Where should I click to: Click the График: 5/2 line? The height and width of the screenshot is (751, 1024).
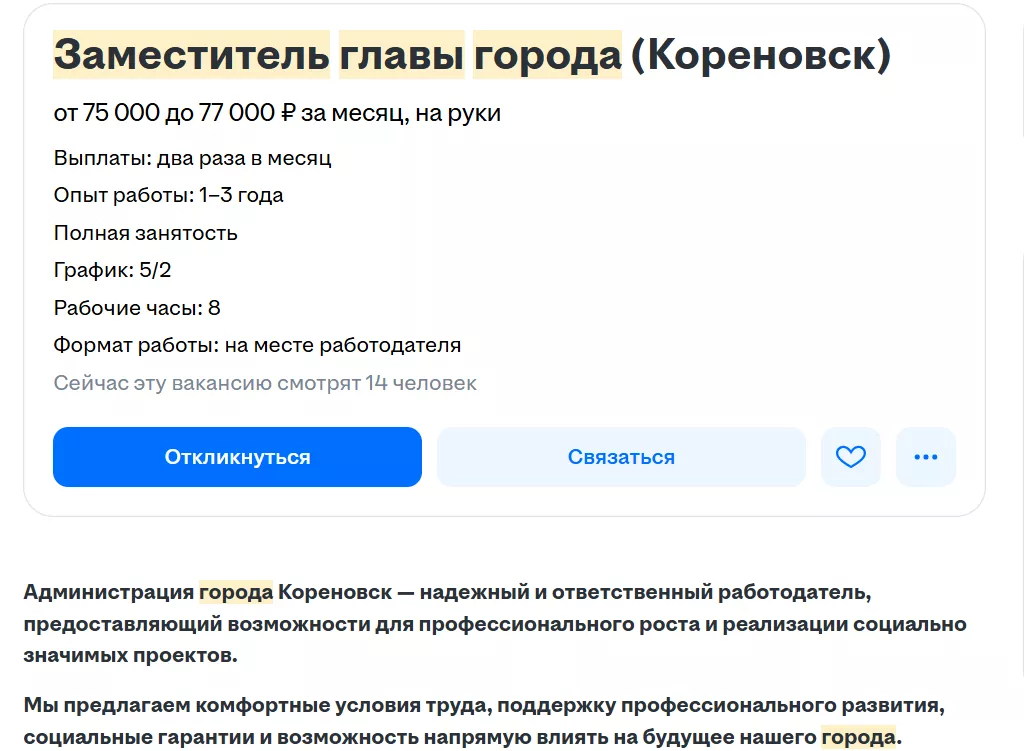[x=112, y=270]
